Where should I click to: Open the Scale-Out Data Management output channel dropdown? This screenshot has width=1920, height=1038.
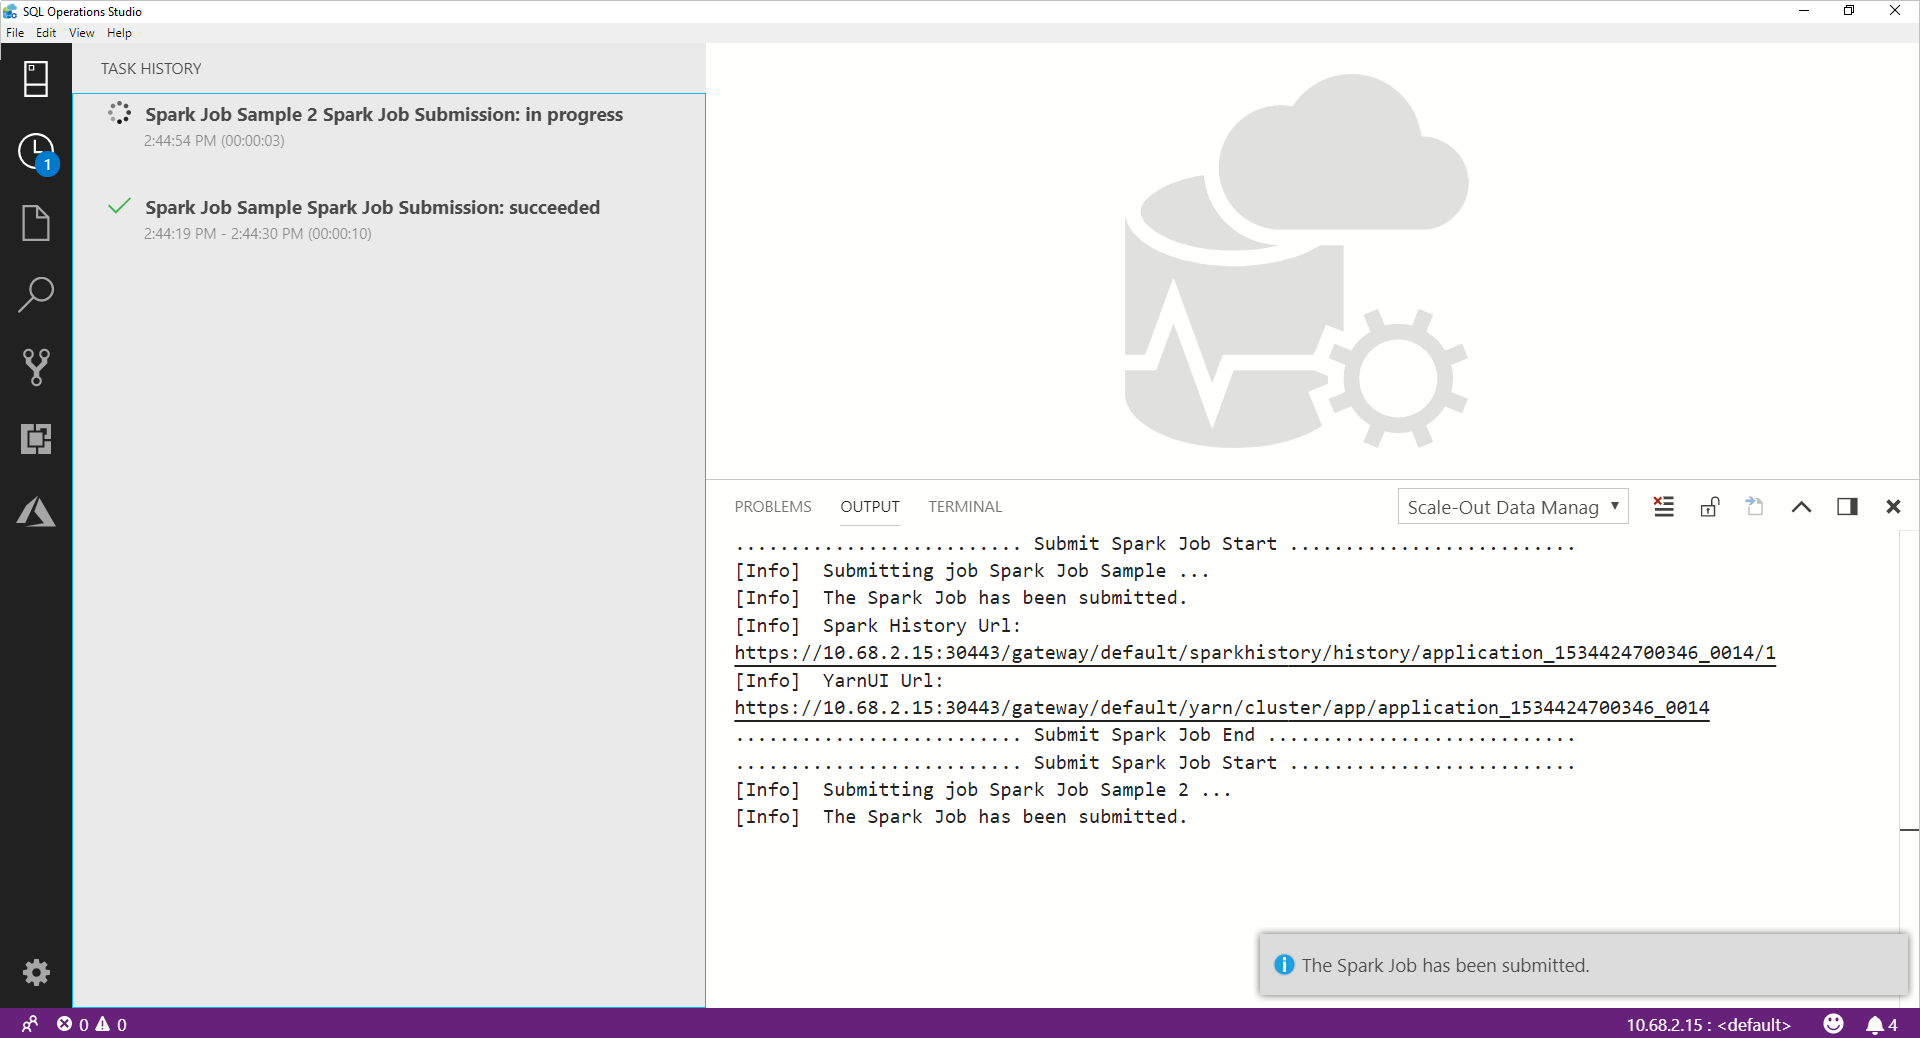pos(1513,507)
